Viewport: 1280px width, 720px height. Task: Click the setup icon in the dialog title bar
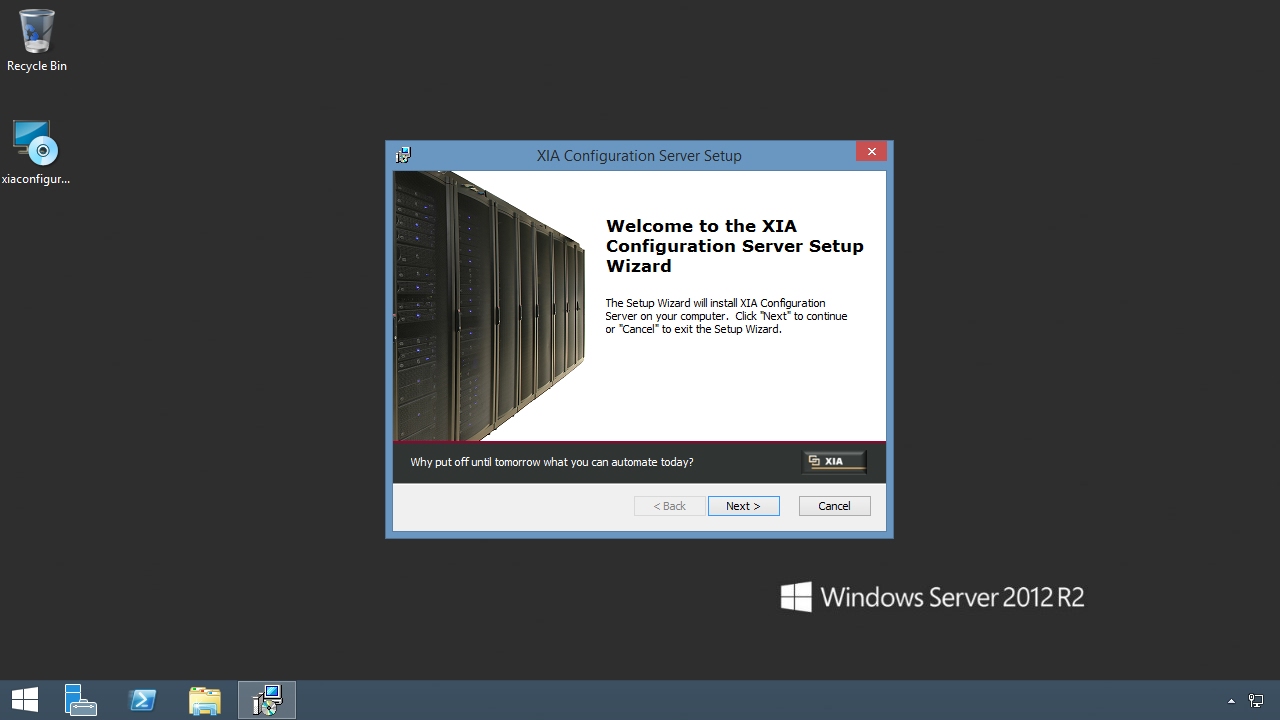click(403, 155)
